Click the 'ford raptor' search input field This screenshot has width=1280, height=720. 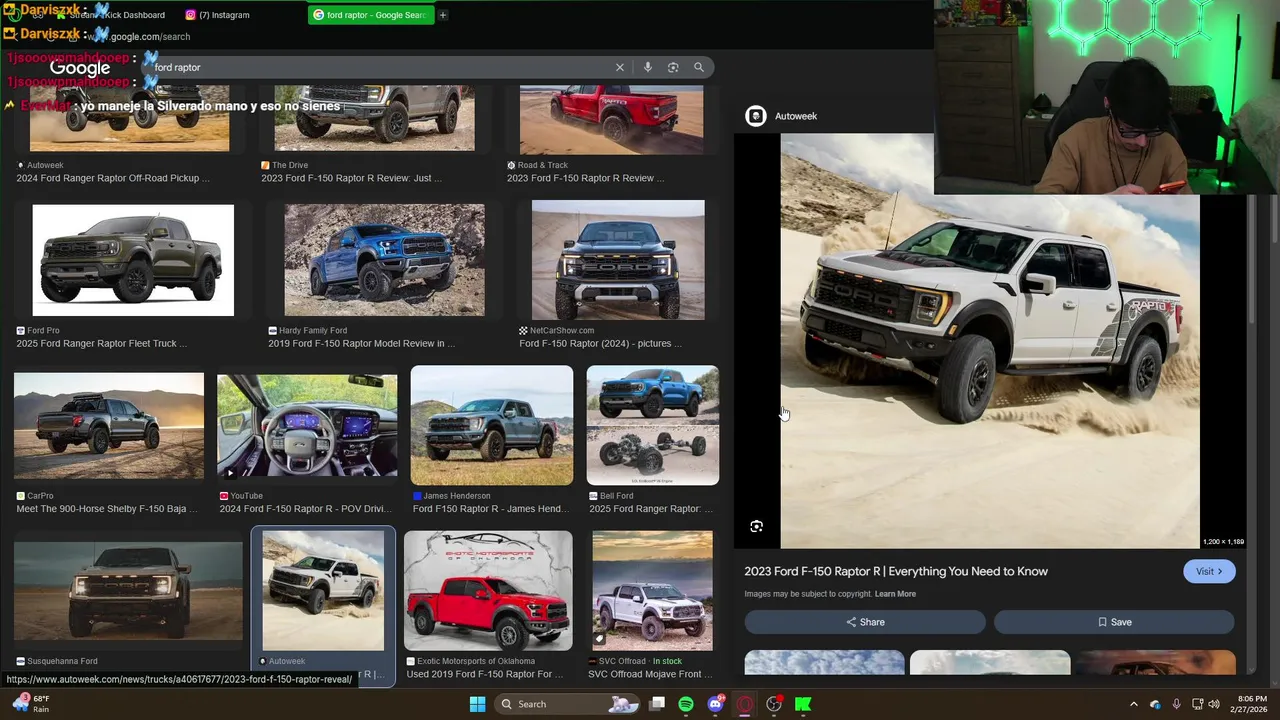coord(380,67)
